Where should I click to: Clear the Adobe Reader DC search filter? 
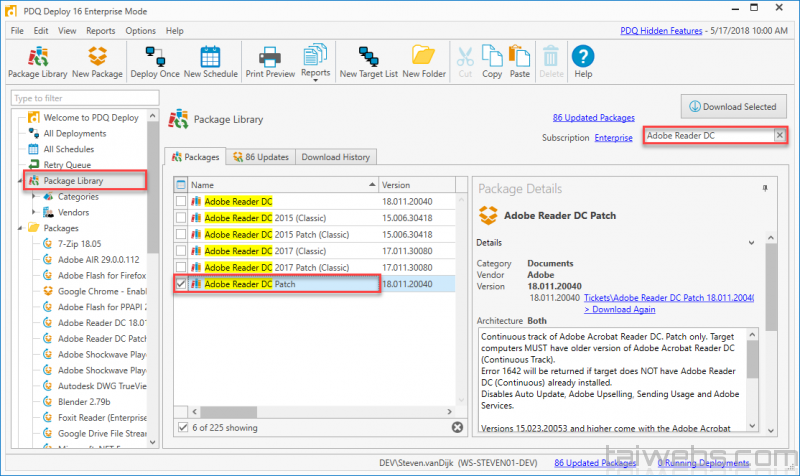780,135
